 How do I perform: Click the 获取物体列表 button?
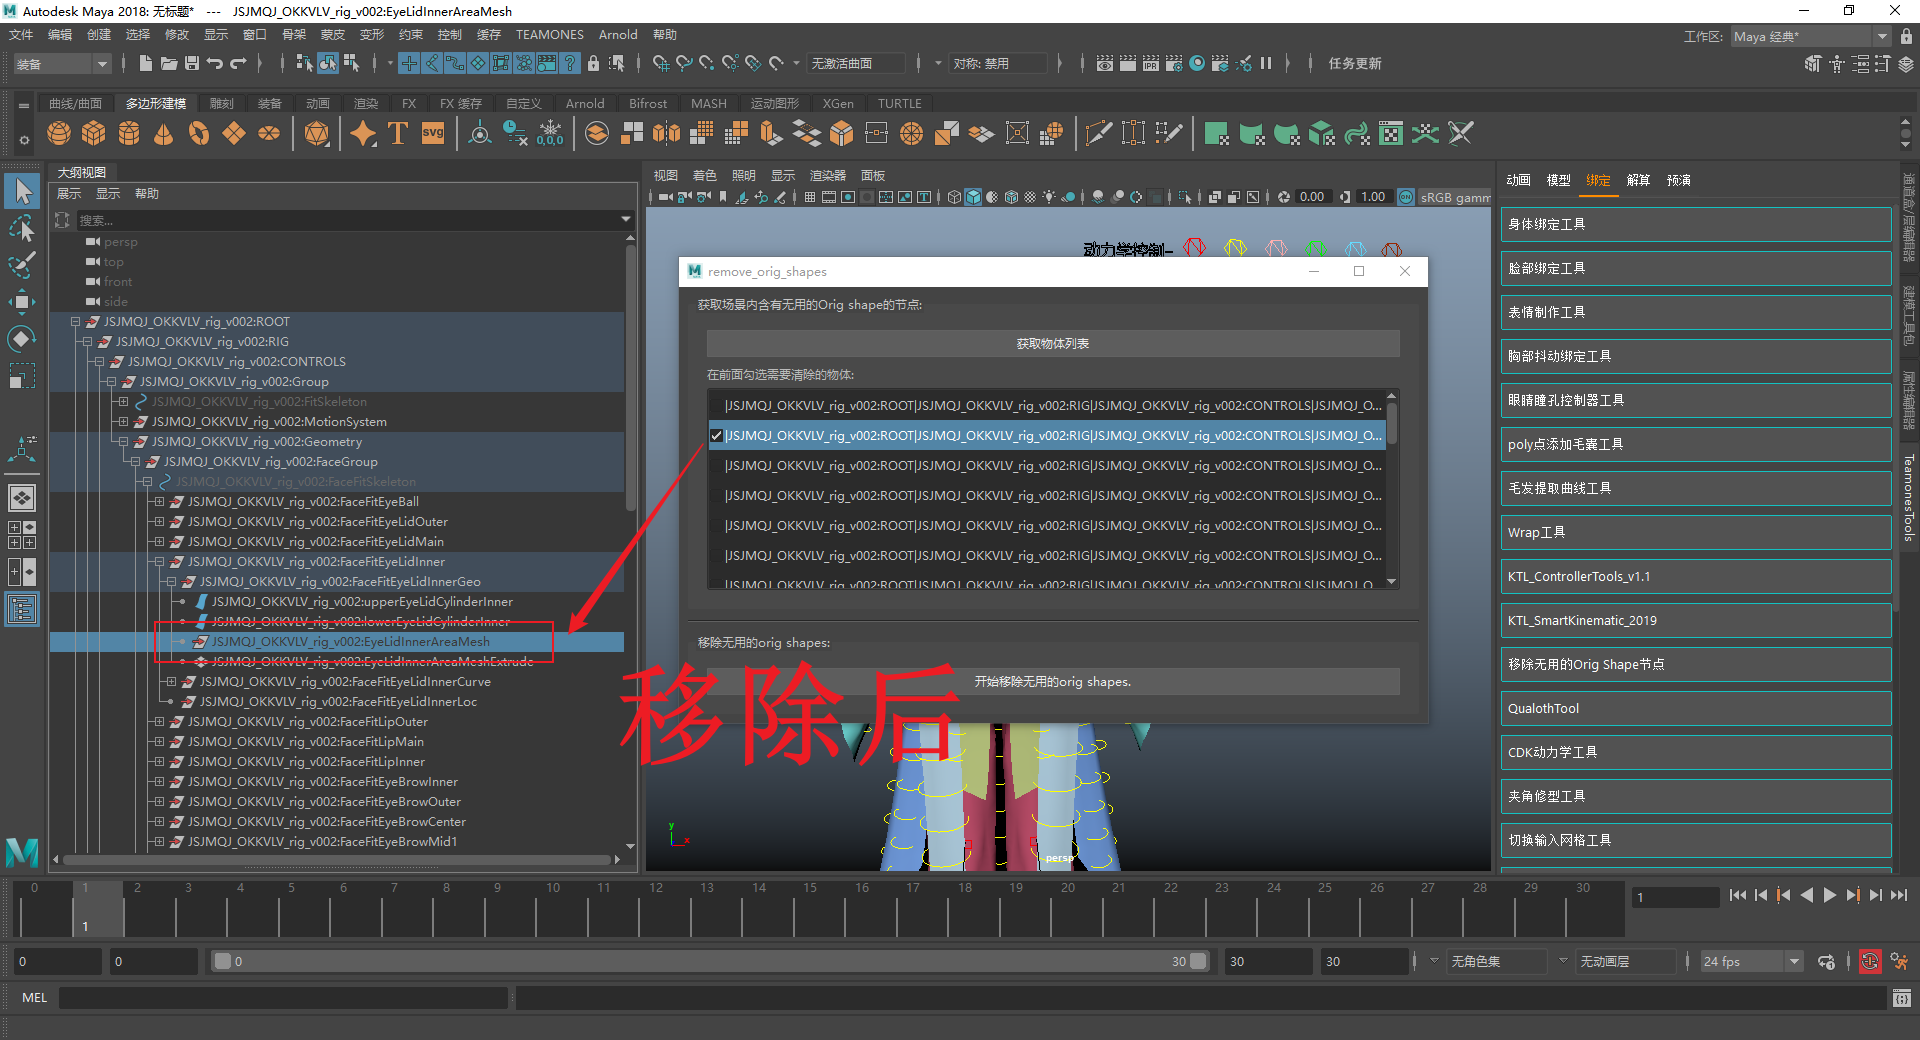click(1052, 344)
